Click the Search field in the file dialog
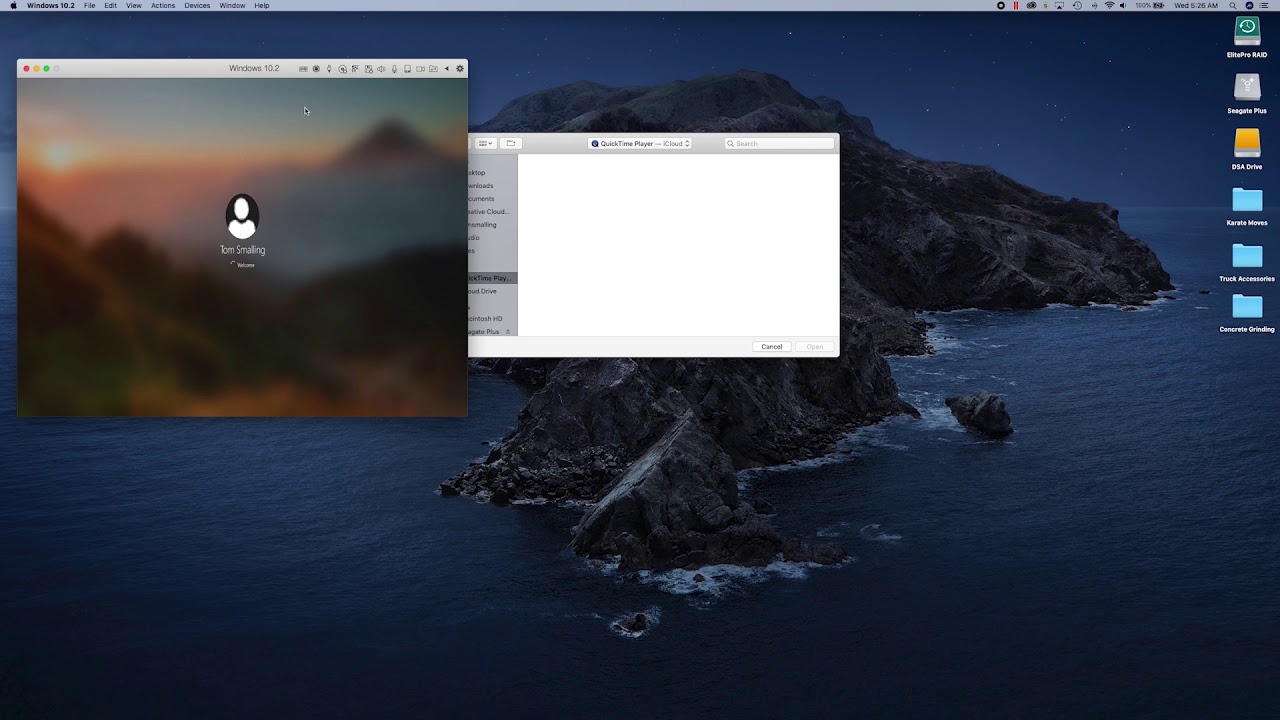1280x720 pixels. (x=779, y=143)
